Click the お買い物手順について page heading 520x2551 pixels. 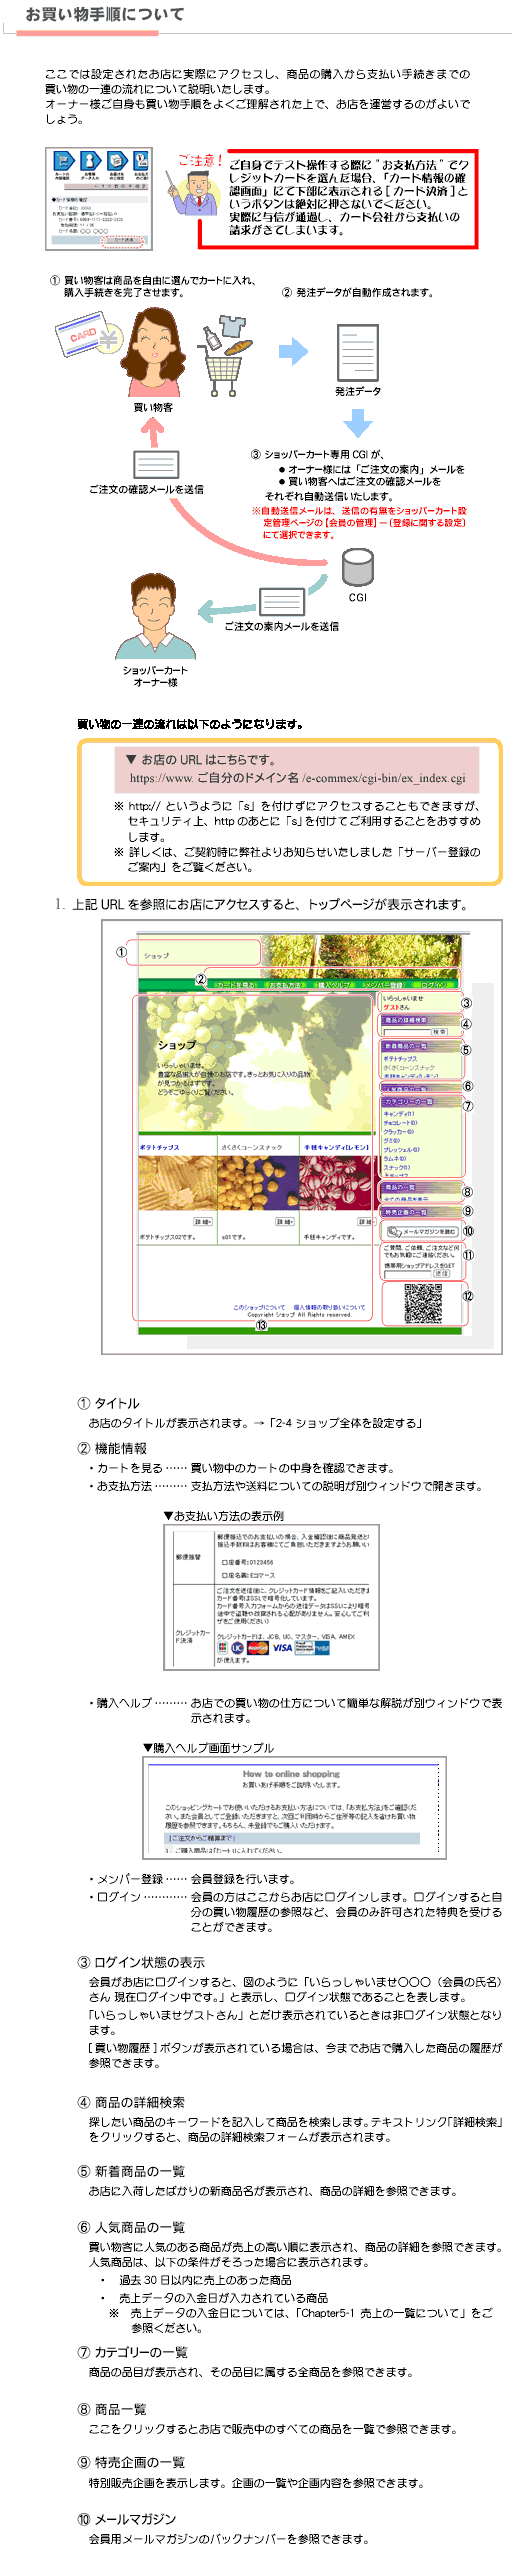105,14
